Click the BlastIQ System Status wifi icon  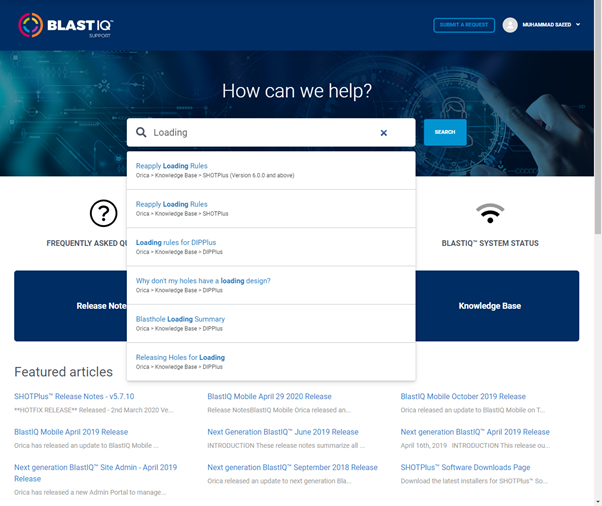click(490, 213)
